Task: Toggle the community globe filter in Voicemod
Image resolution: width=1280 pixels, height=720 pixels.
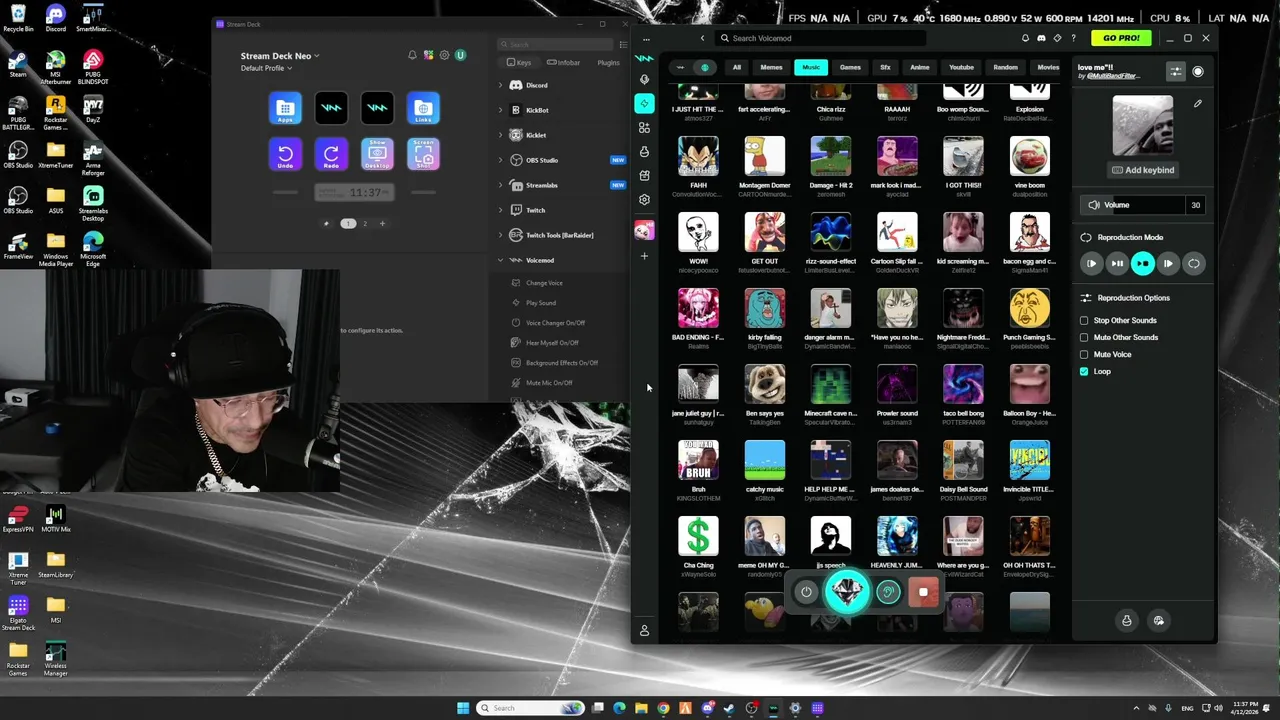Action: pos(704,67)
